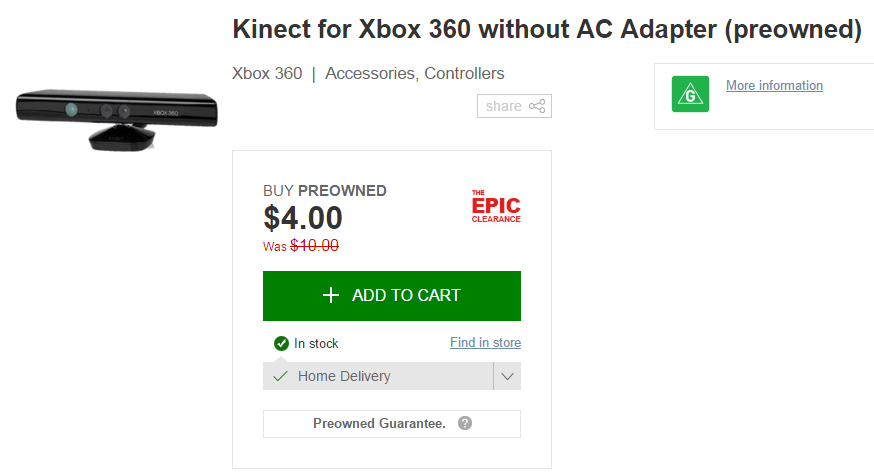
Task: Click the share network icon
Action: pos(537,106)
